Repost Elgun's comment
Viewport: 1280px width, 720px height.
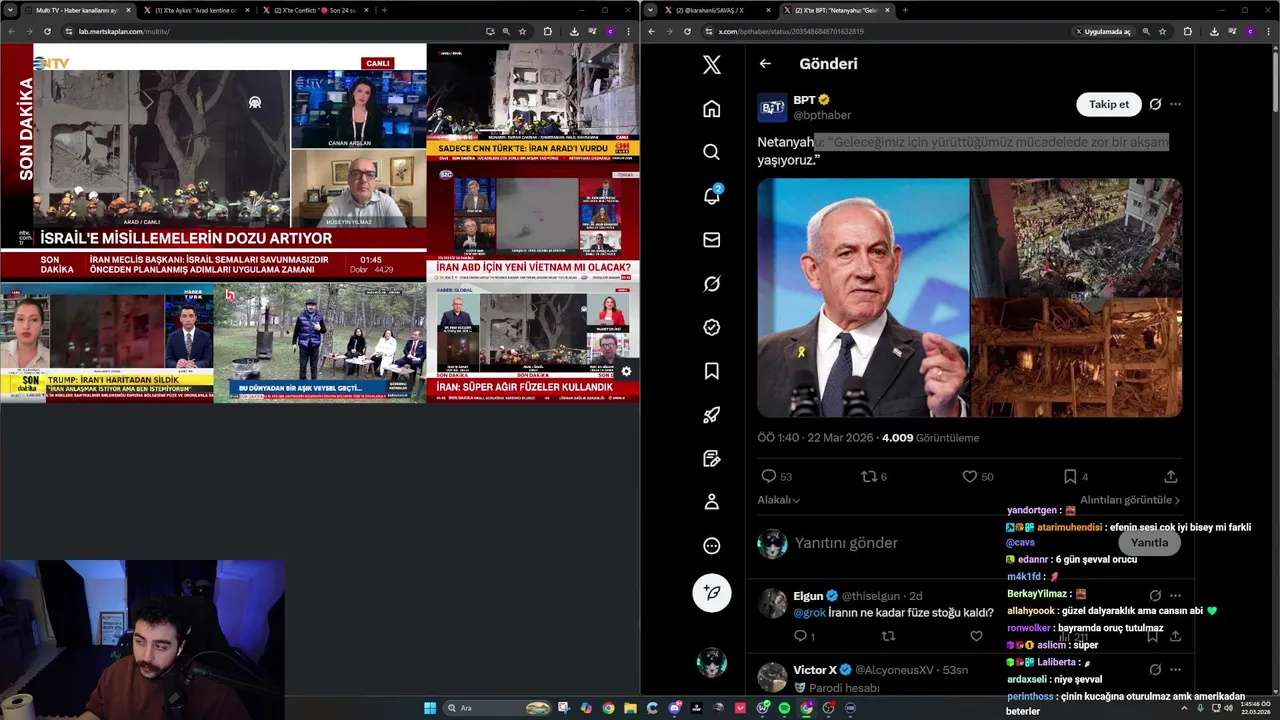(x=888, y=636)
